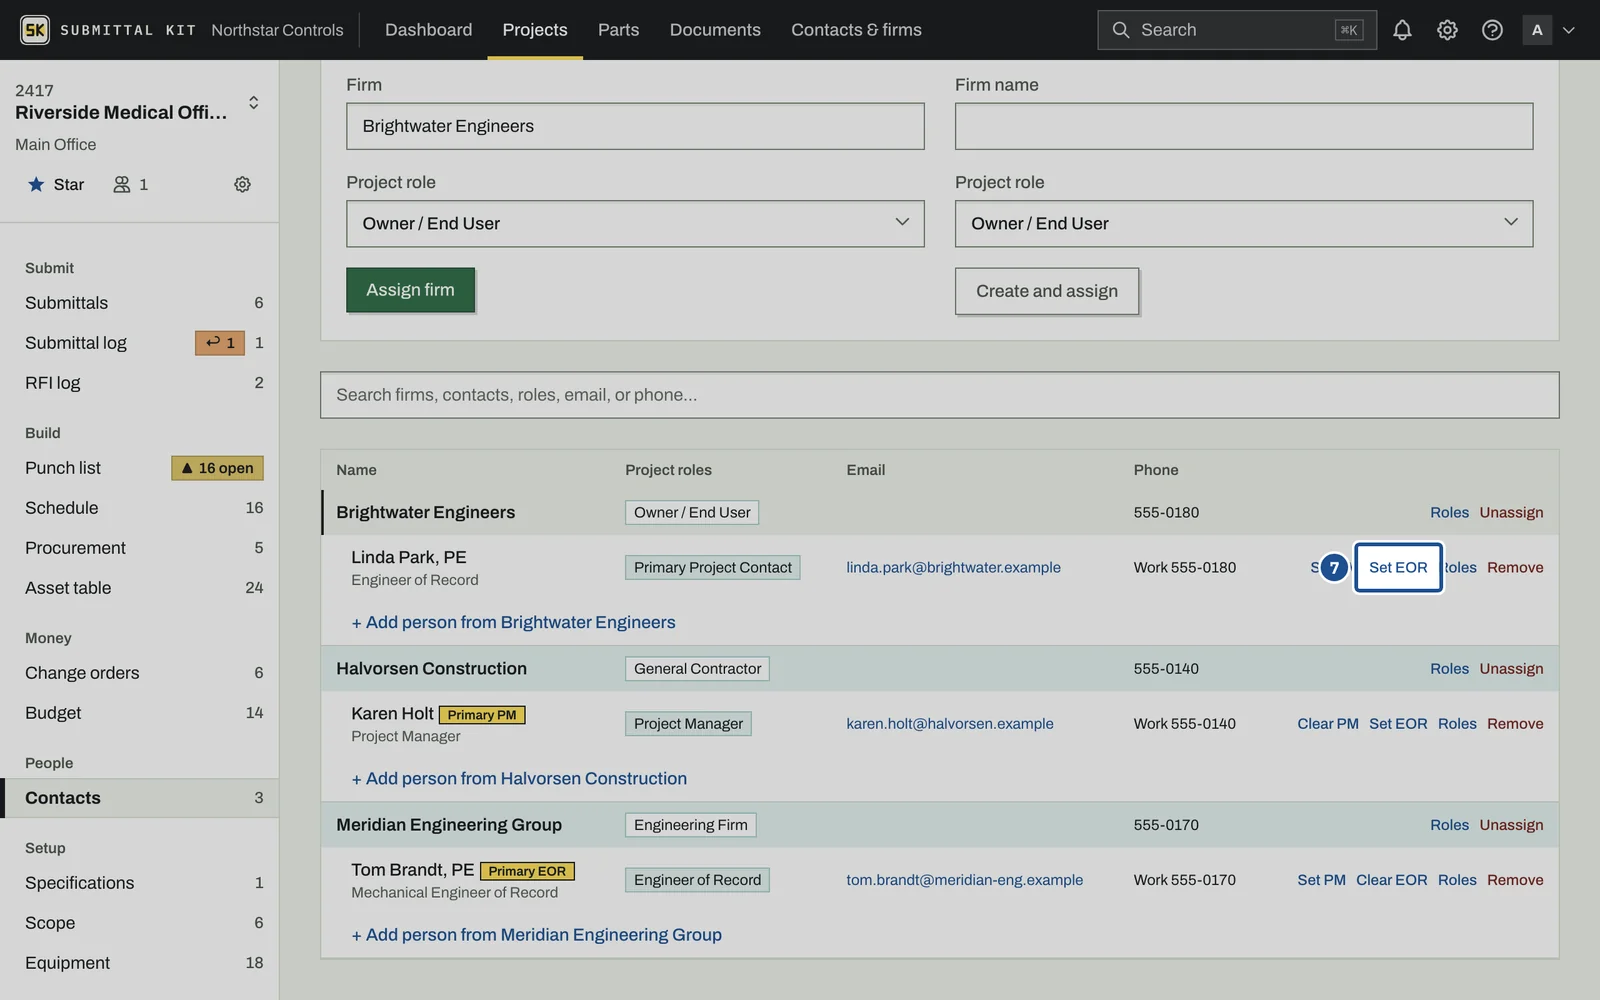The width and height of the screenshot is (1600, 1000).
Task: Set PM for Tom Brandt
Action: [x=1321, y=880]
